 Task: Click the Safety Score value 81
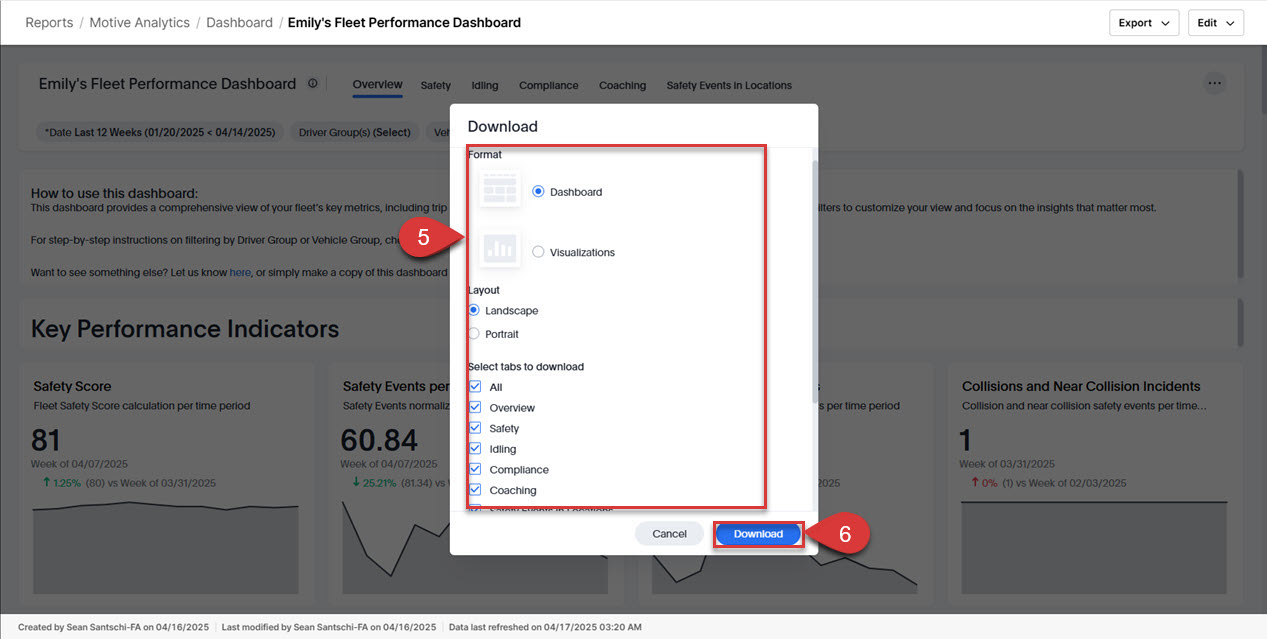click(x=46, y=440)
